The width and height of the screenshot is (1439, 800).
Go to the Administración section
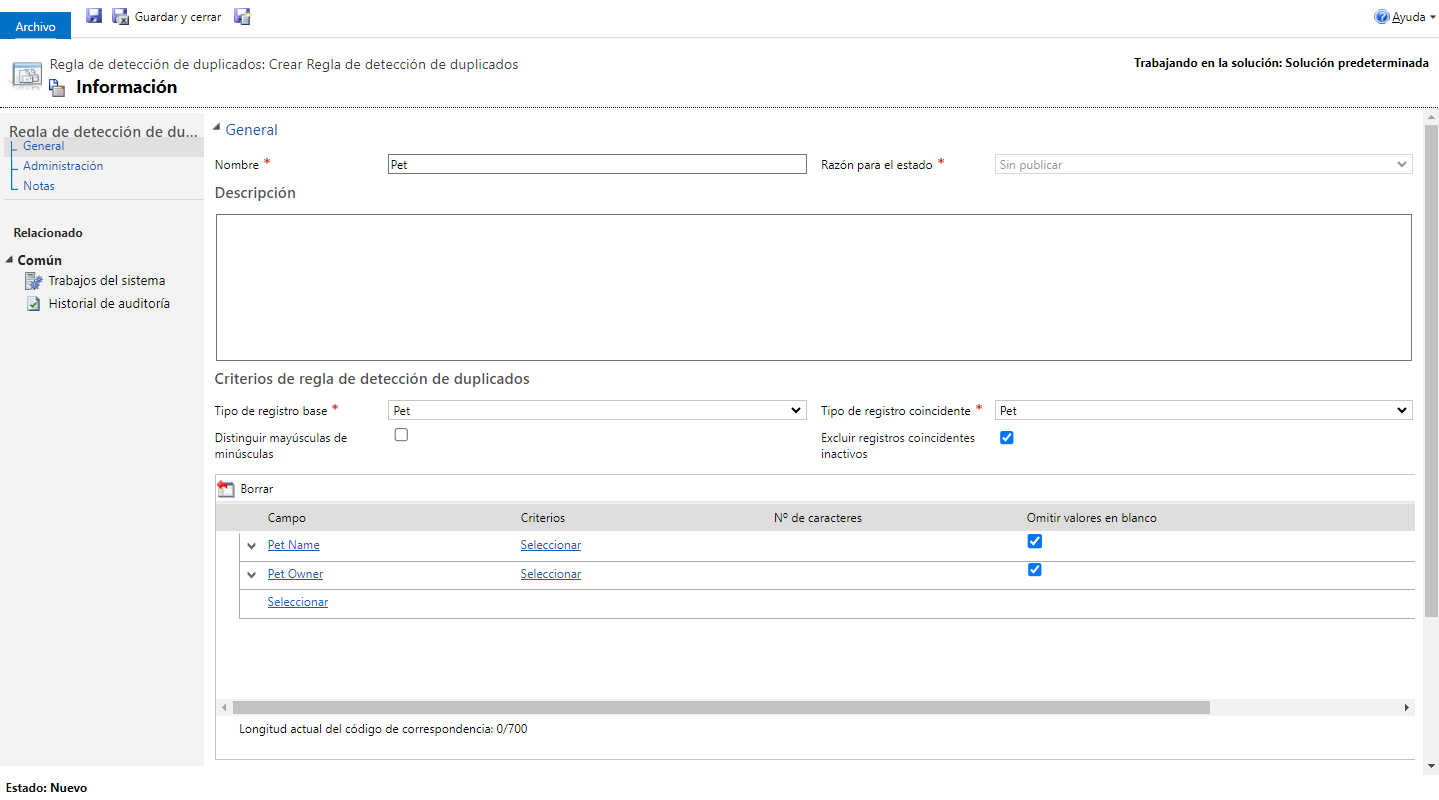(63, 166)
